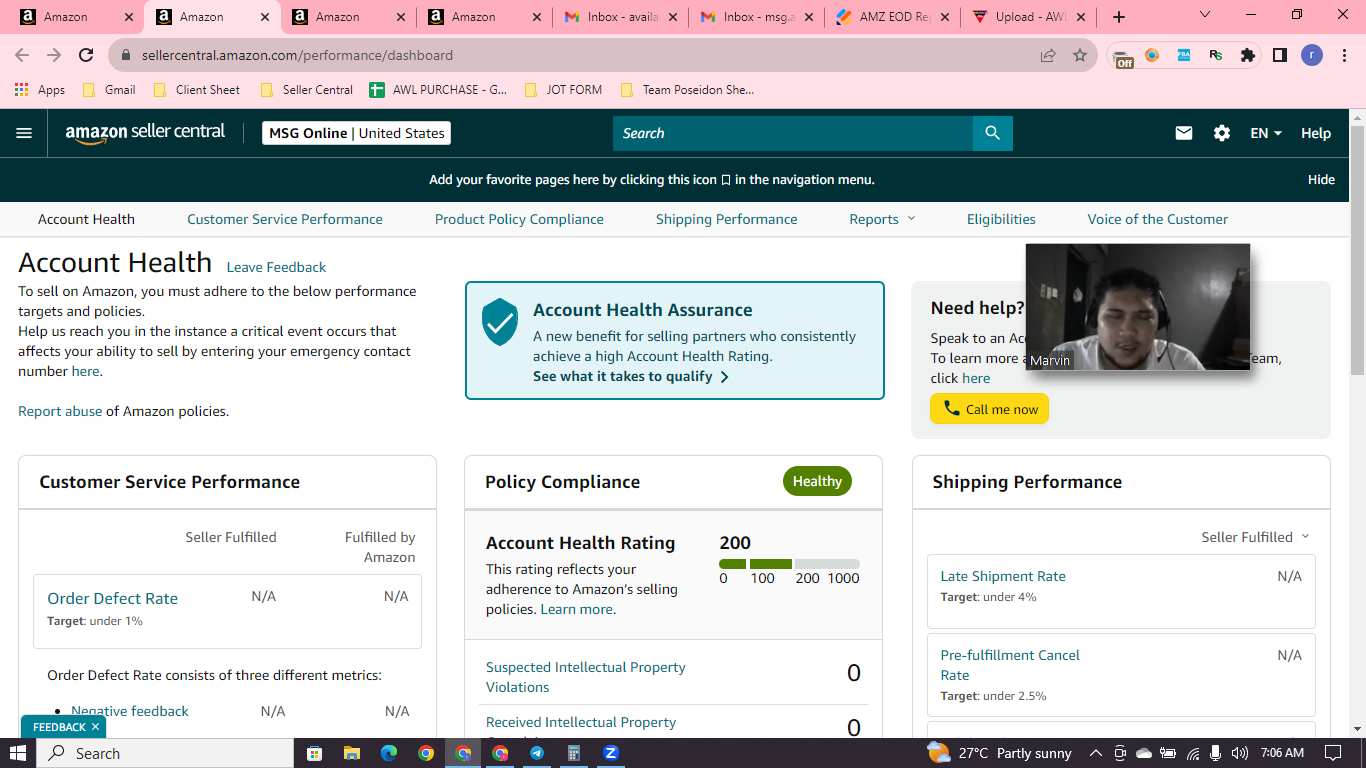Switch to the AMZ EOD Rep browser tab
The height and width of the screenshot is (768, 1366).
coord(892,17)
